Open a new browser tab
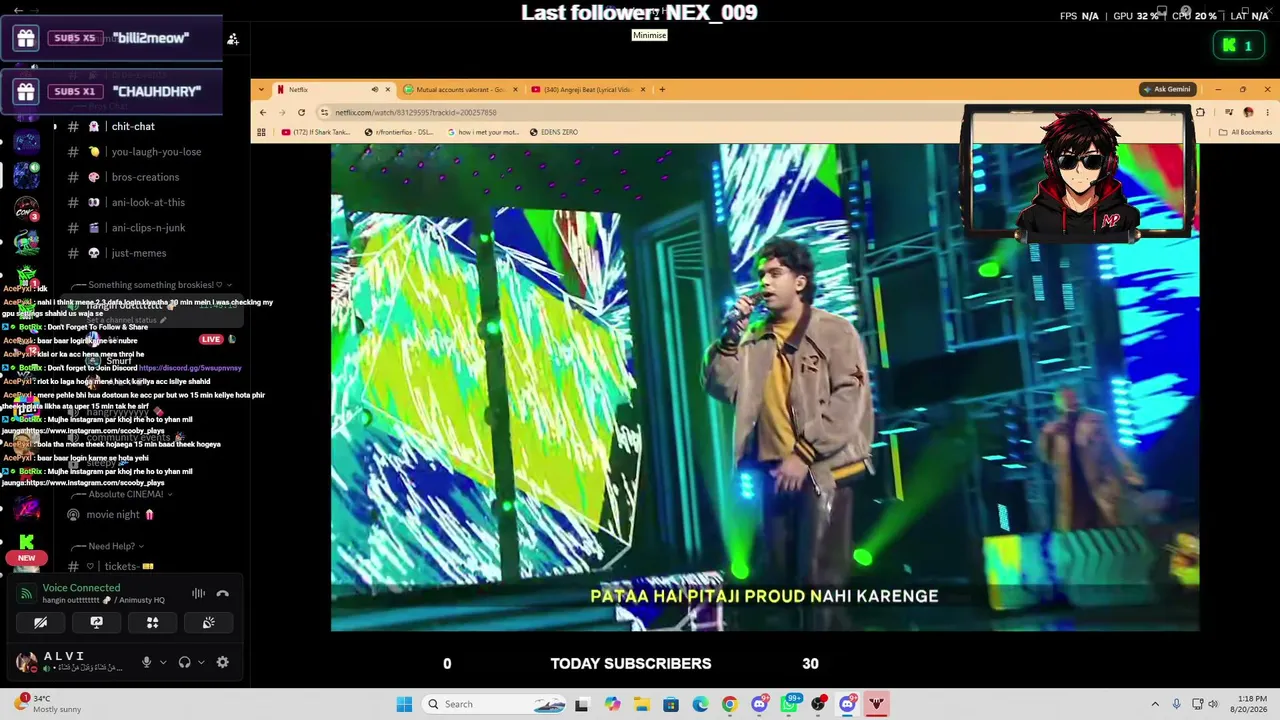Image resolution: width=1280 pixels, height=720 pixels. (662, 90)
